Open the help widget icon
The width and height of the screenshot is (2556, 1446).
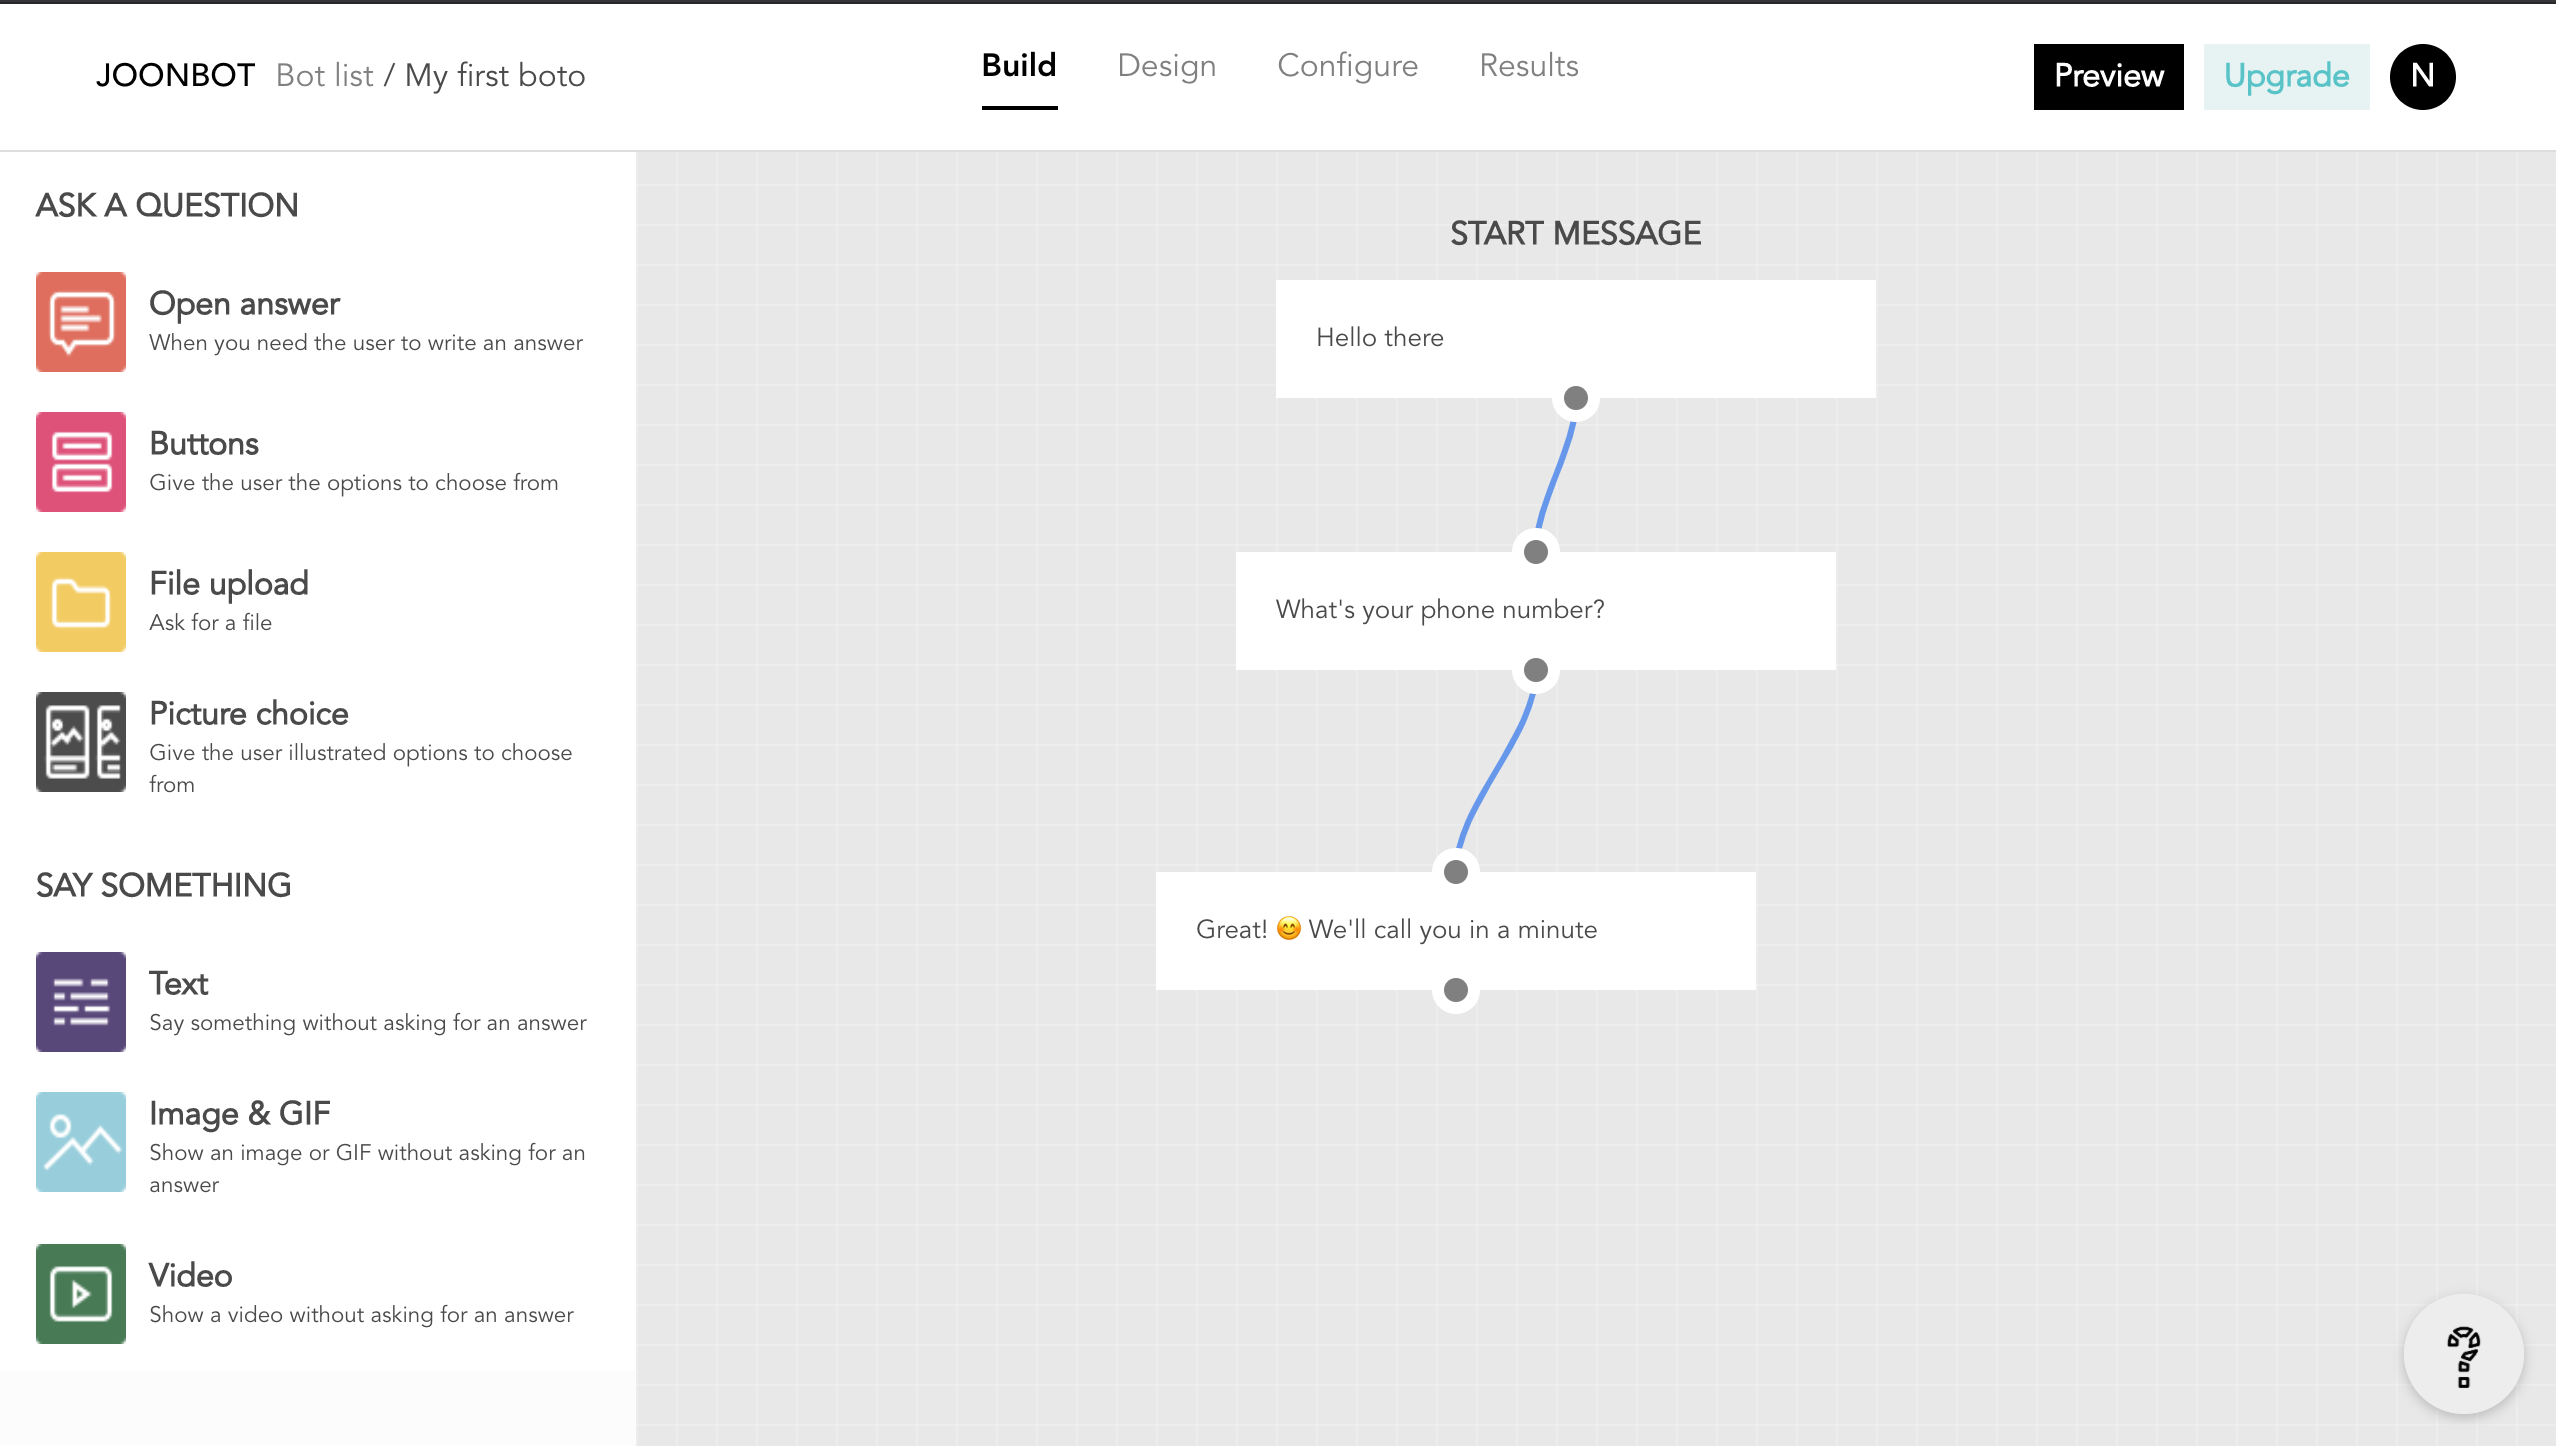click(x=2463, y=1356)
